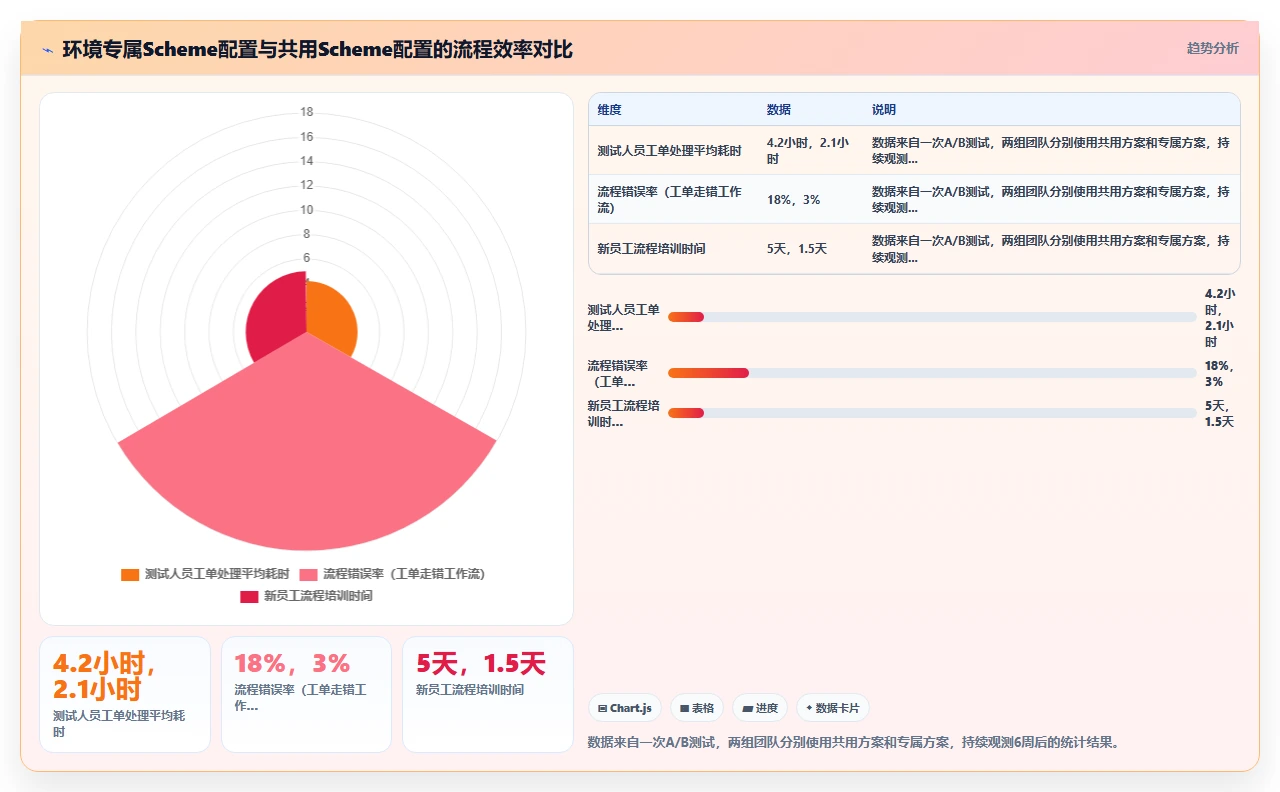Open the orange 4.2小时，2.1小时 stat card
Viewport: 1280px width, 792px height.
[125, 694]
